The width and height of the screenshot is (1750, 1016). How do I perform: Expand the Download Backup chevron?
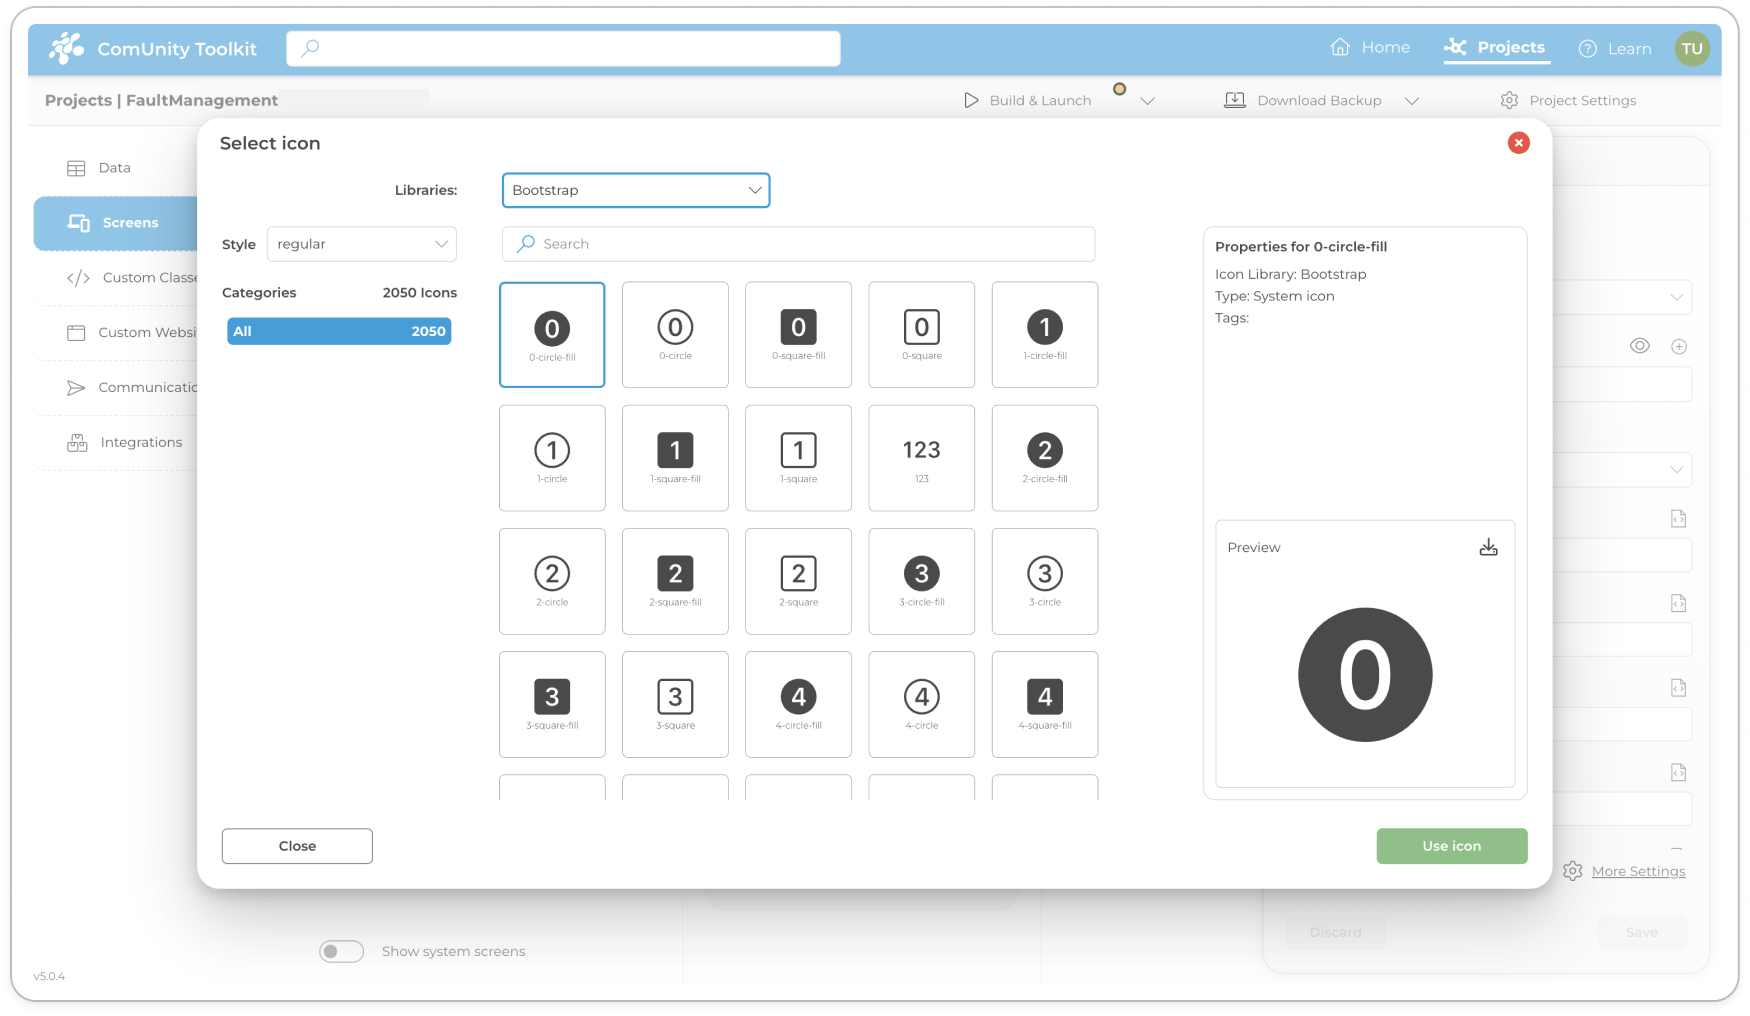(1412, 101)
